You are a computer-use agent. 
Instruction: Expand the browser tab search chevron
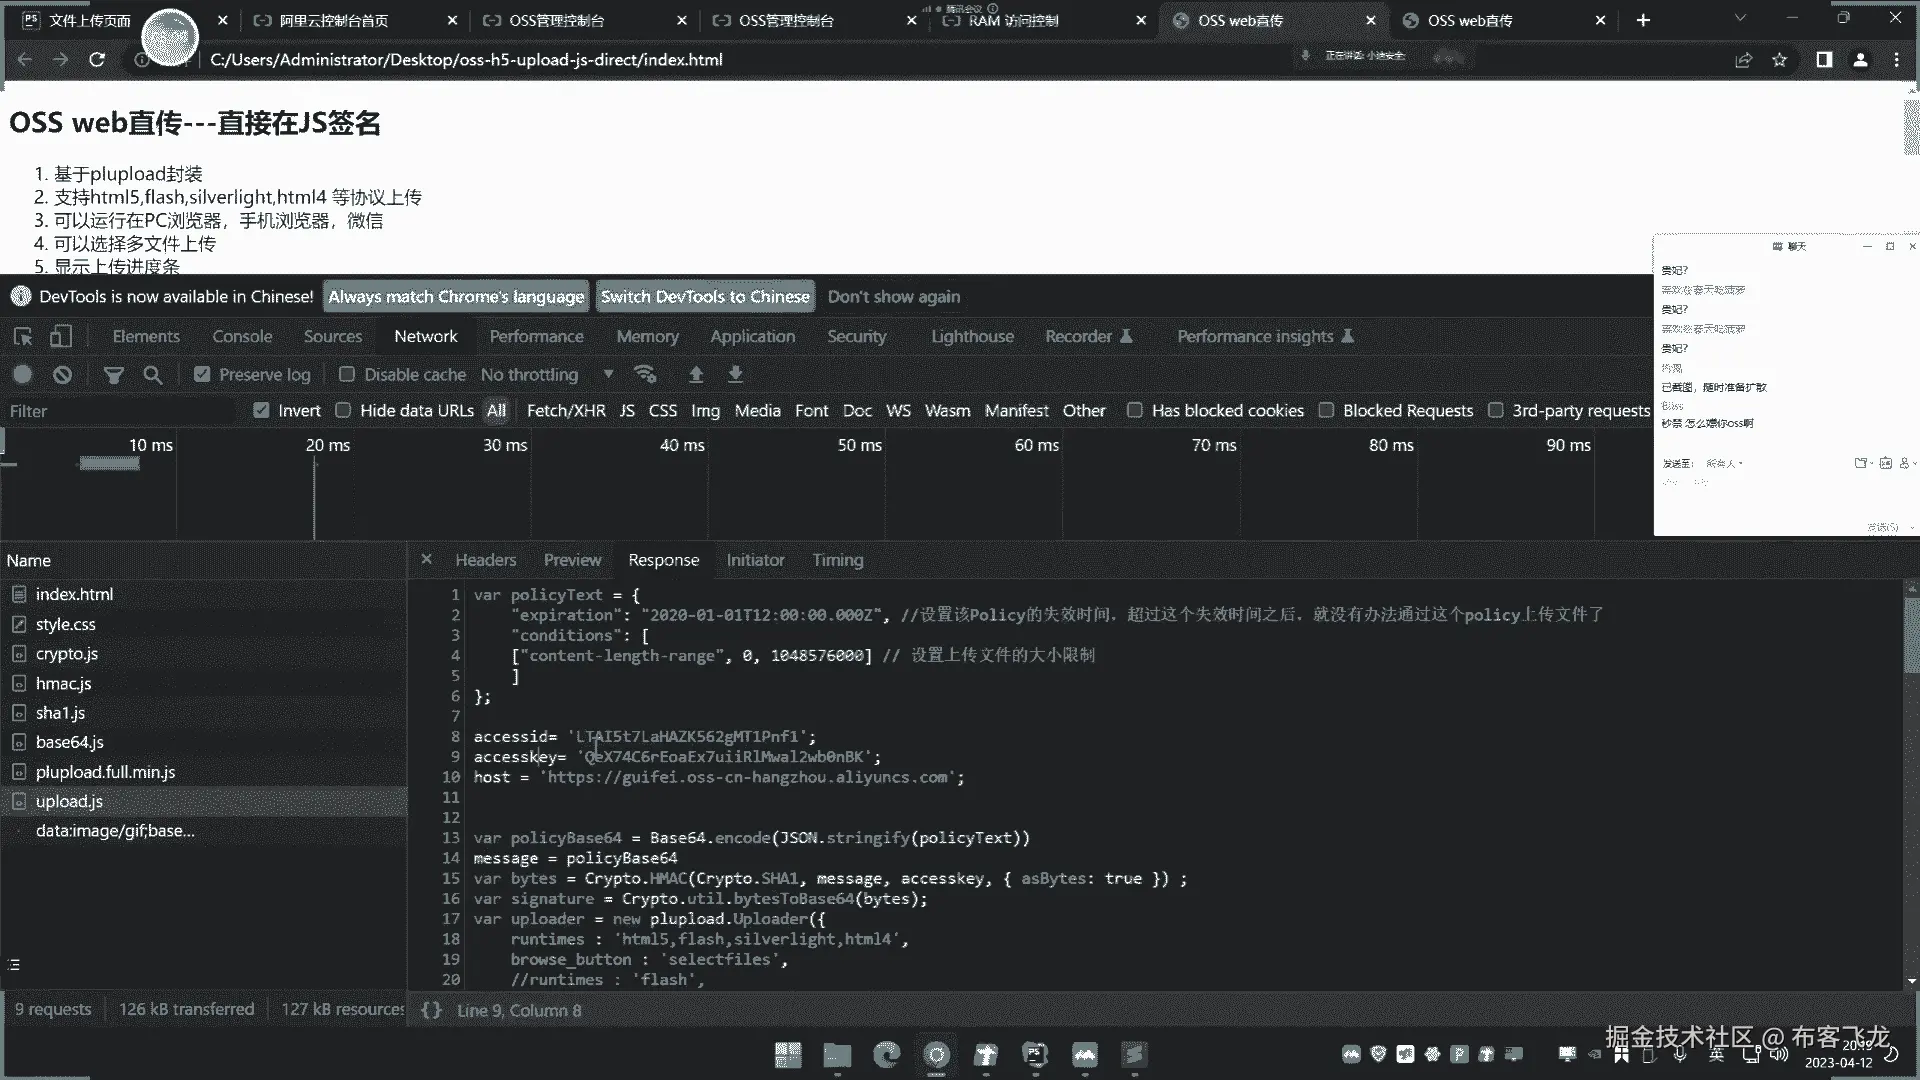click(1740, 19)
